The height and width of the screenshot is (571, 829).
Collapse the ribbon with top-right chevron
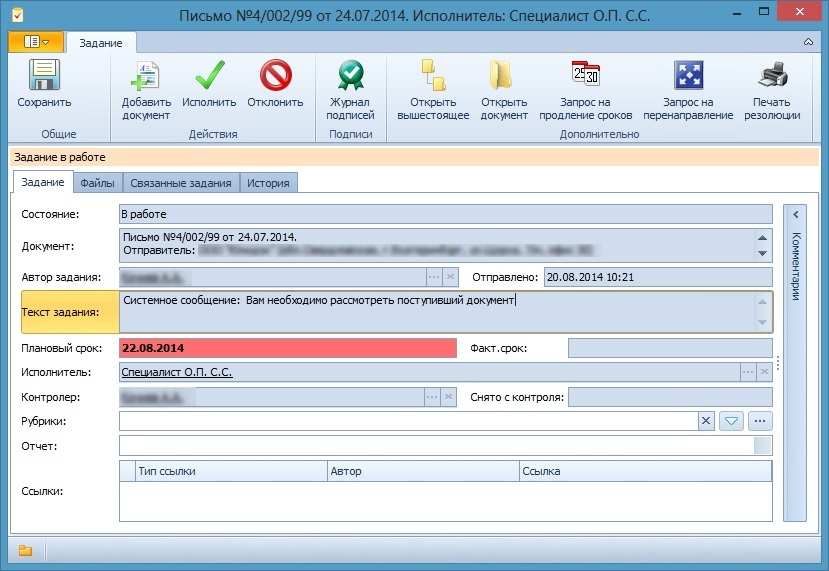tap(808, 42)
